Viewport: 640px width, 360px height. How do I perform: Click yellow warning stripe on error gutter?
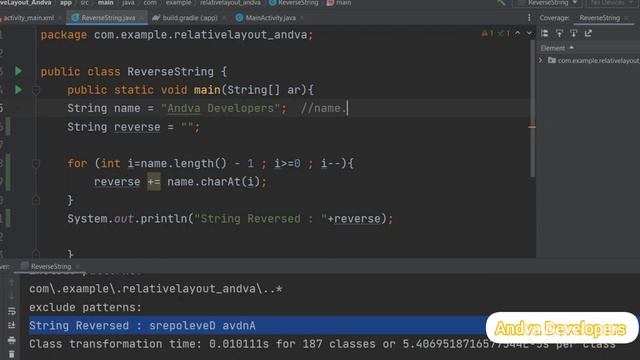tap(532, 127)
